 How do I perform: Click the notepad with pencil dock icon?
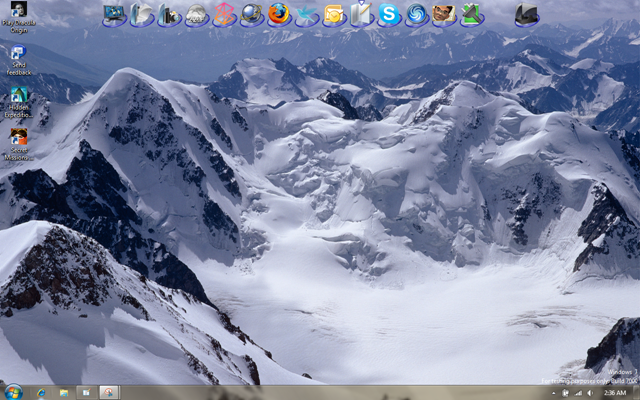click(x=361, y=14)
